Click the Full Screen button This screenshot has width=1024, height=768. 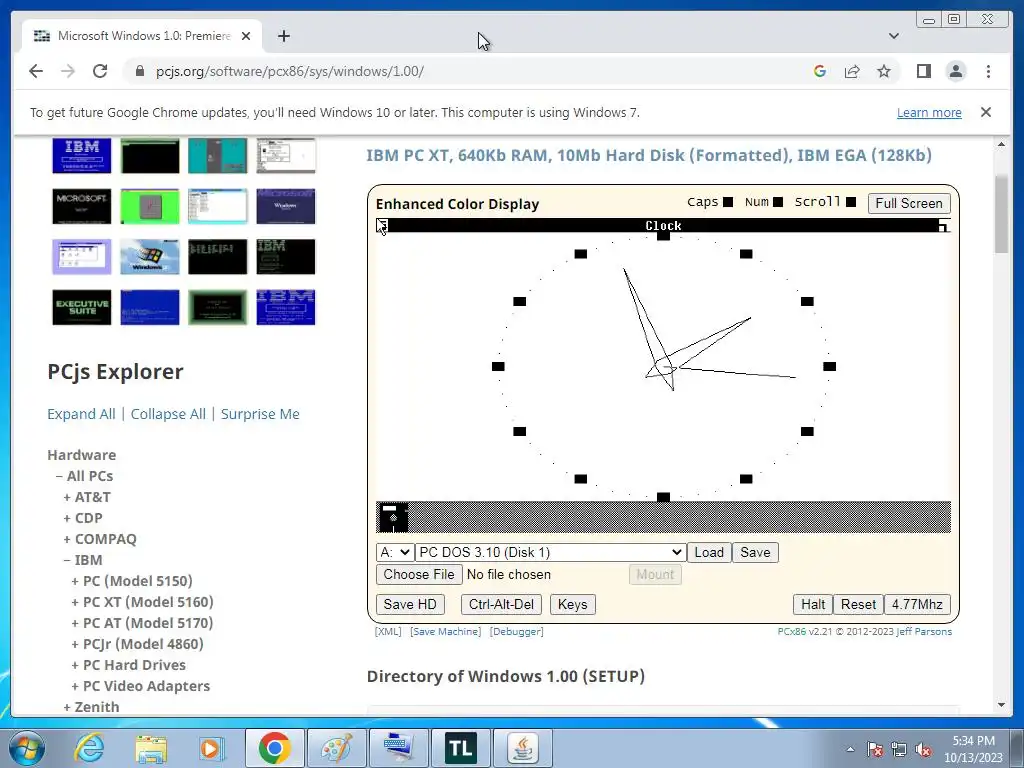[x=908, y=203]
